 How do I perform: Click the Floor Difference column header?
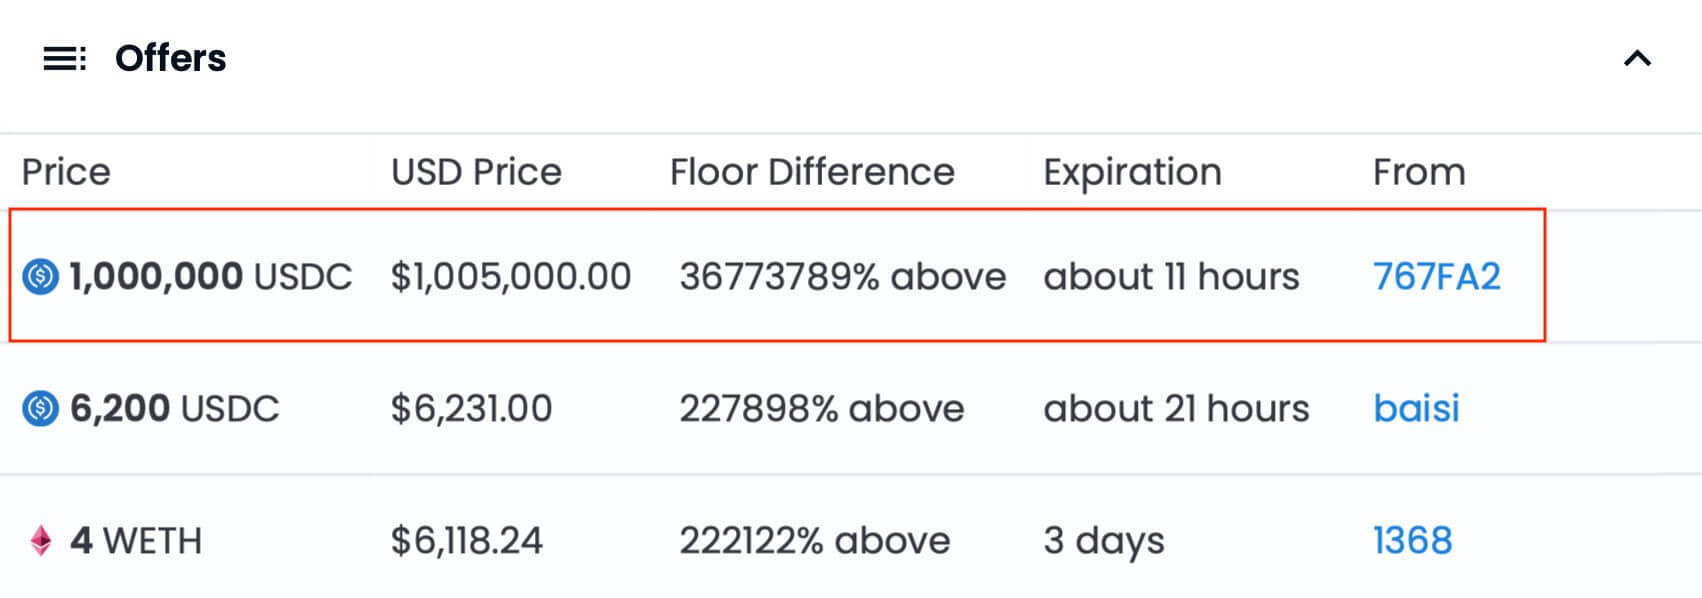click(x=812, y=172)
